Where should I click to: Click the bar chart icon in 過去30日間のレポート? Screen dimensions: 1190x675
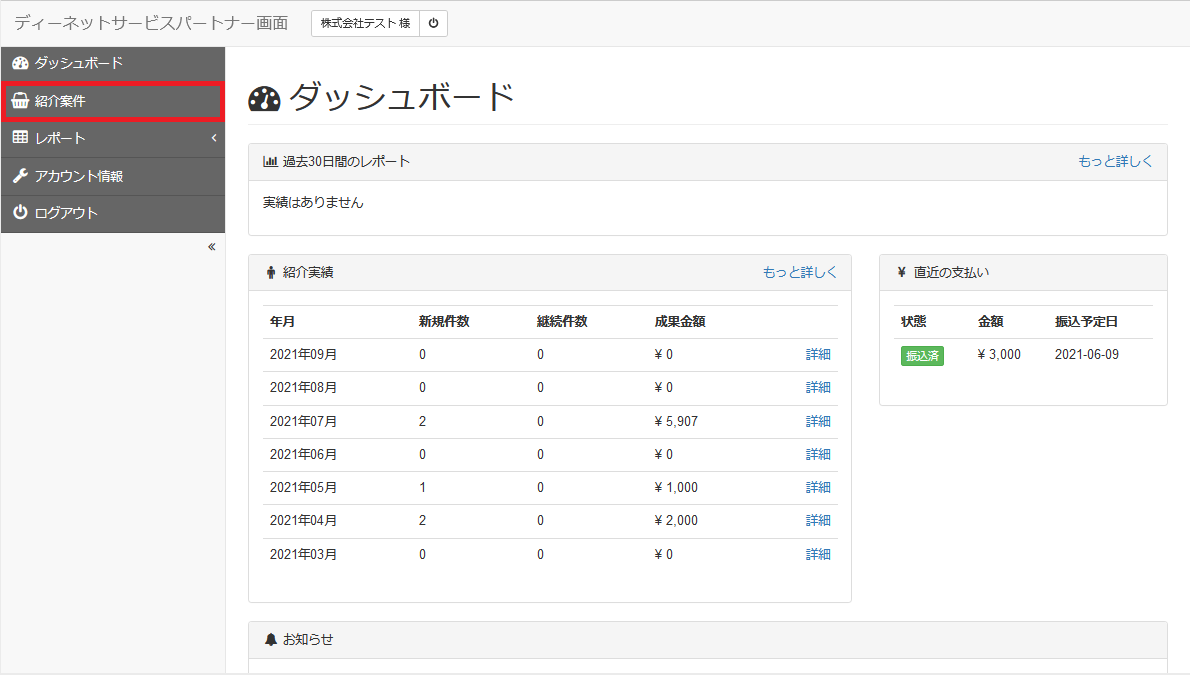pos(269,161)
